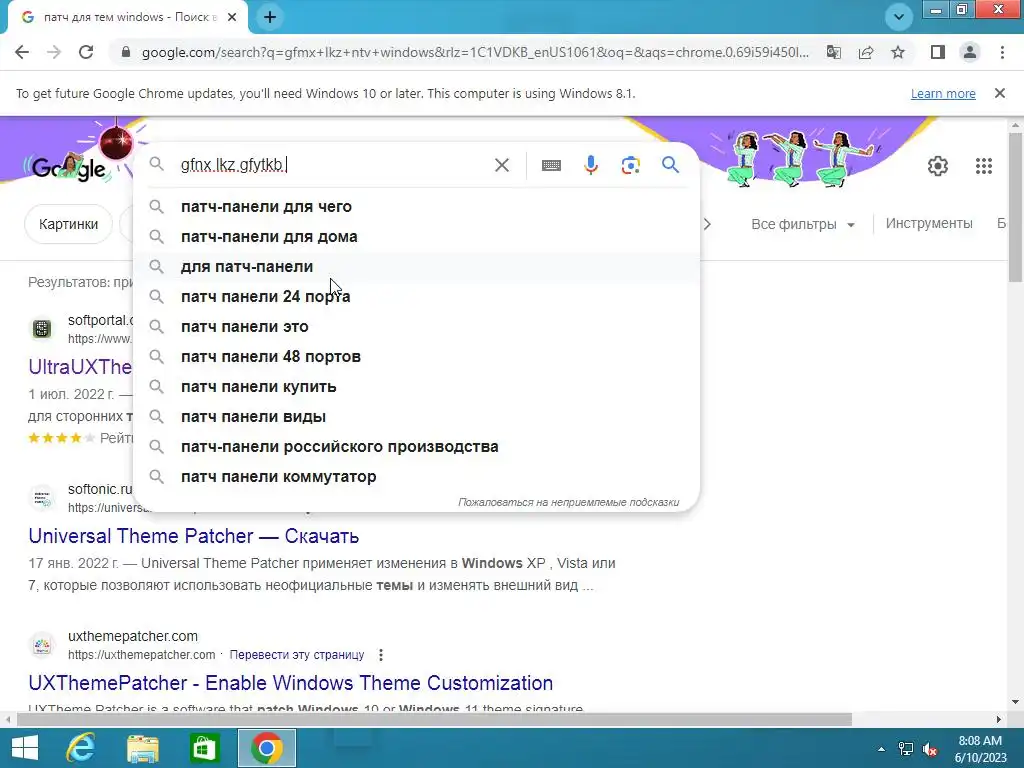This screenshot has height=768, width=1024.
Task: Open the Windows Start button
Action: (x=25, y=748)
